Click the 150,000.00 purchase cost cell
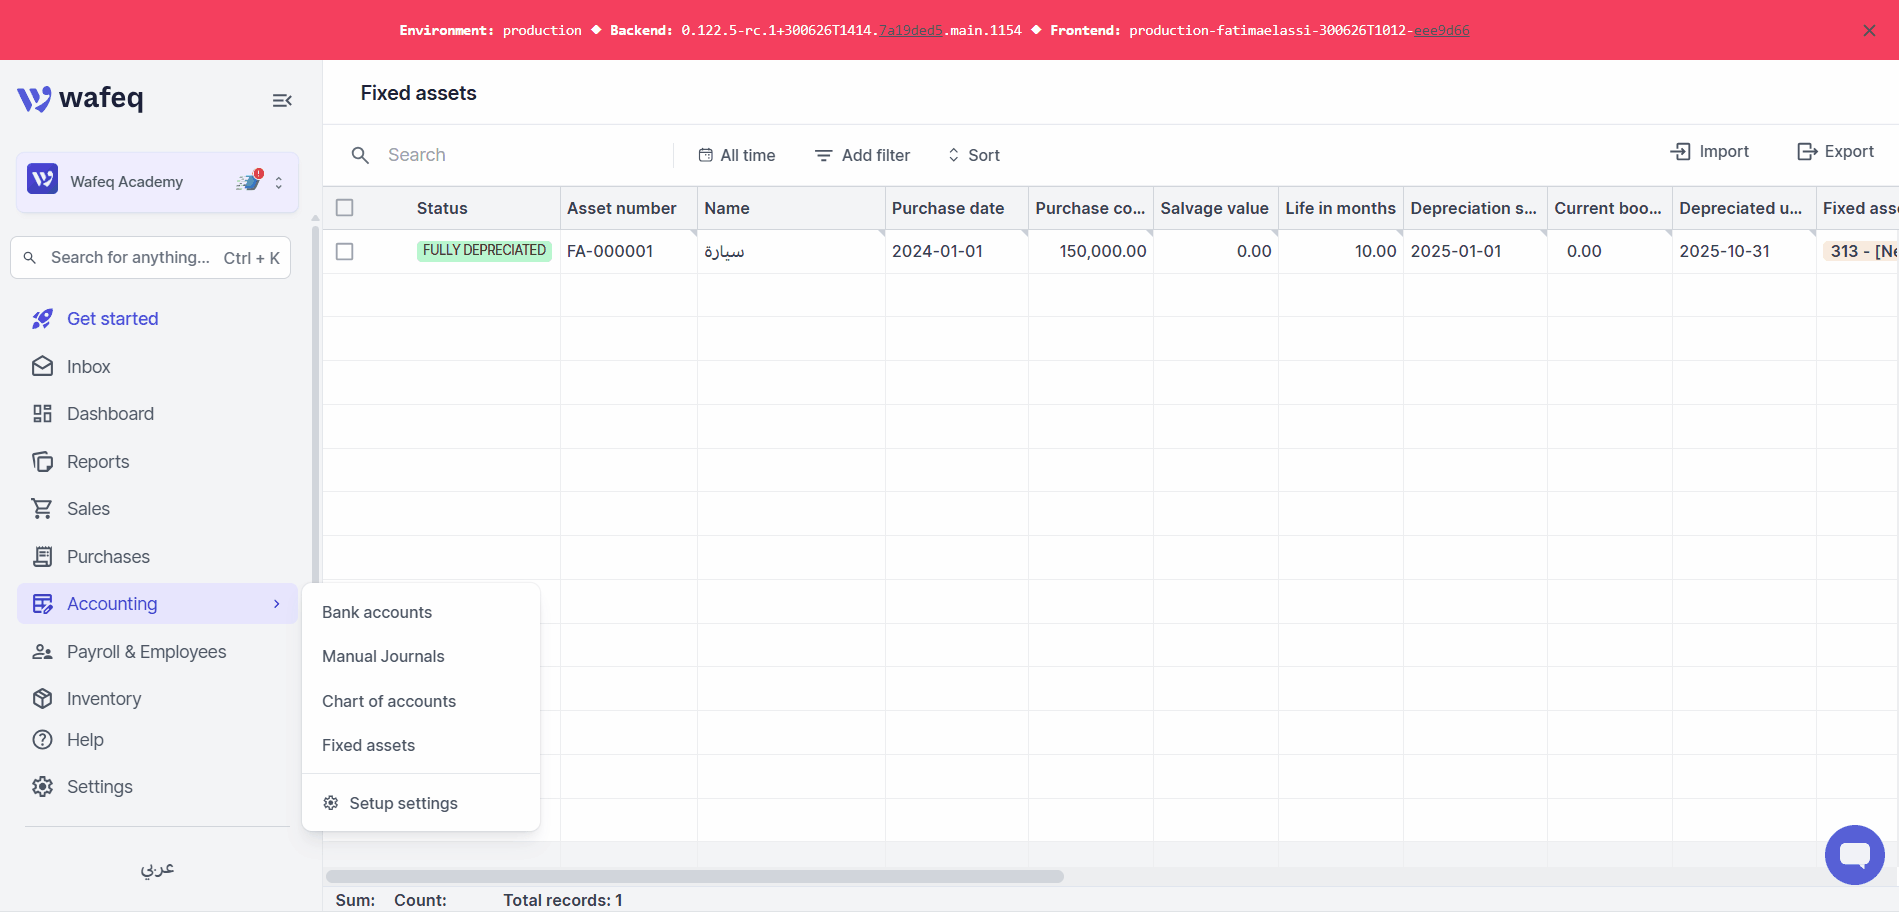The height and width of the screenshot is (912, 1899). (1090, 252)
